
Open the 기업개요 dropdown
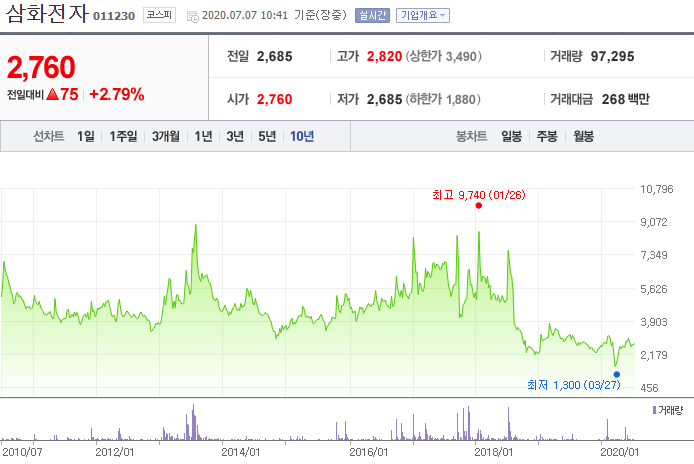pos(423,15)
